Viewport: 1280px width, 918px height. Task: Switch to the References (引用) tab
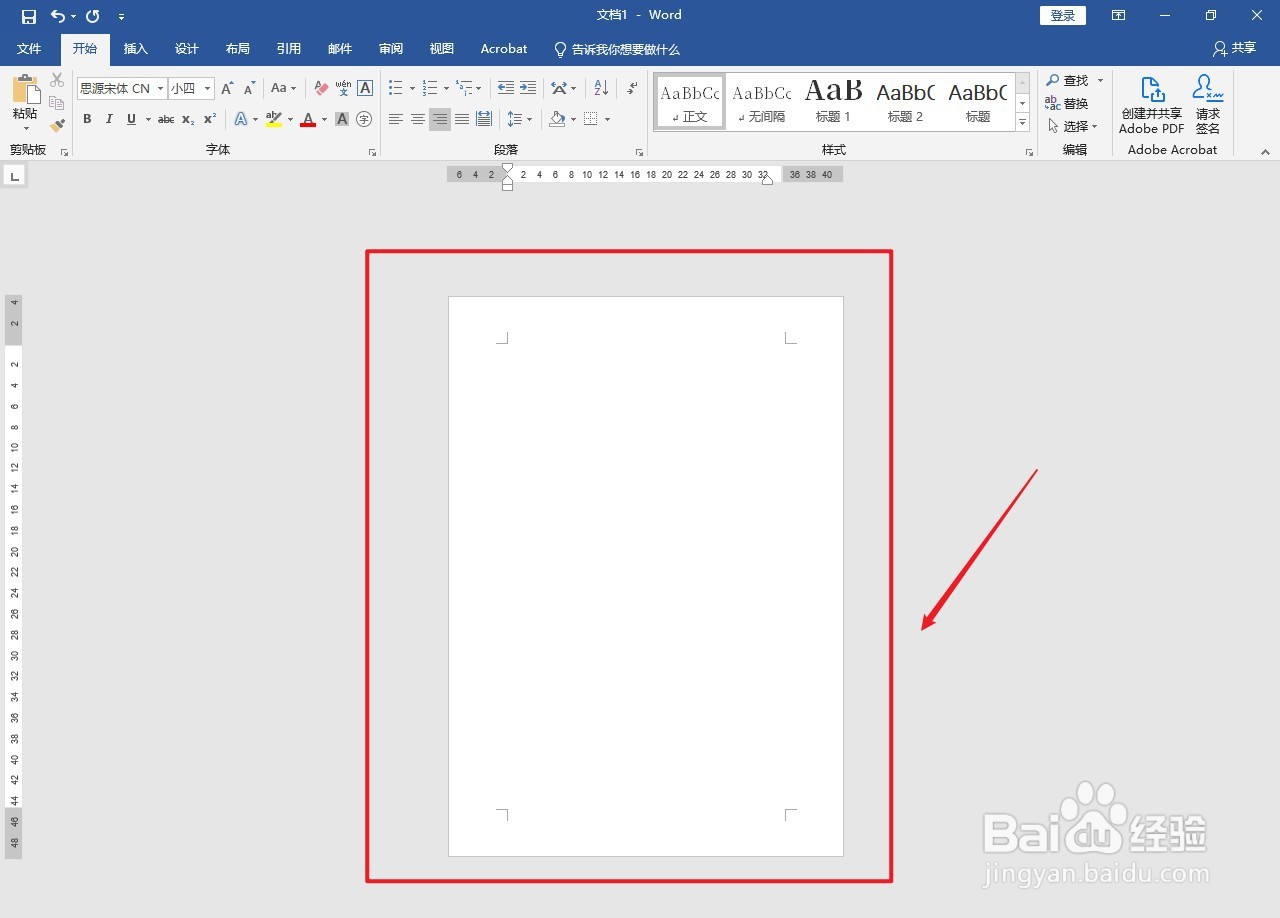point(289,49)
